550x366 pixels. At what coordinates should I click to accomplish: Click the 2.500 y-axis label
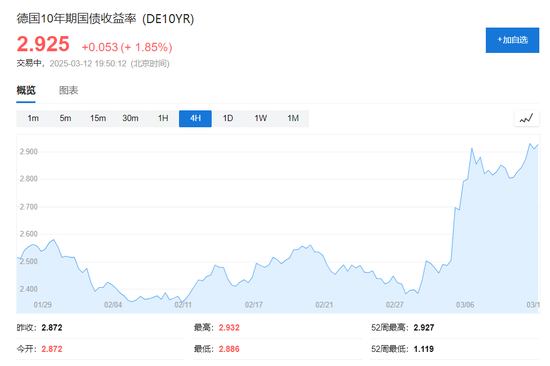pyautogui.click(x=28, y=261)
